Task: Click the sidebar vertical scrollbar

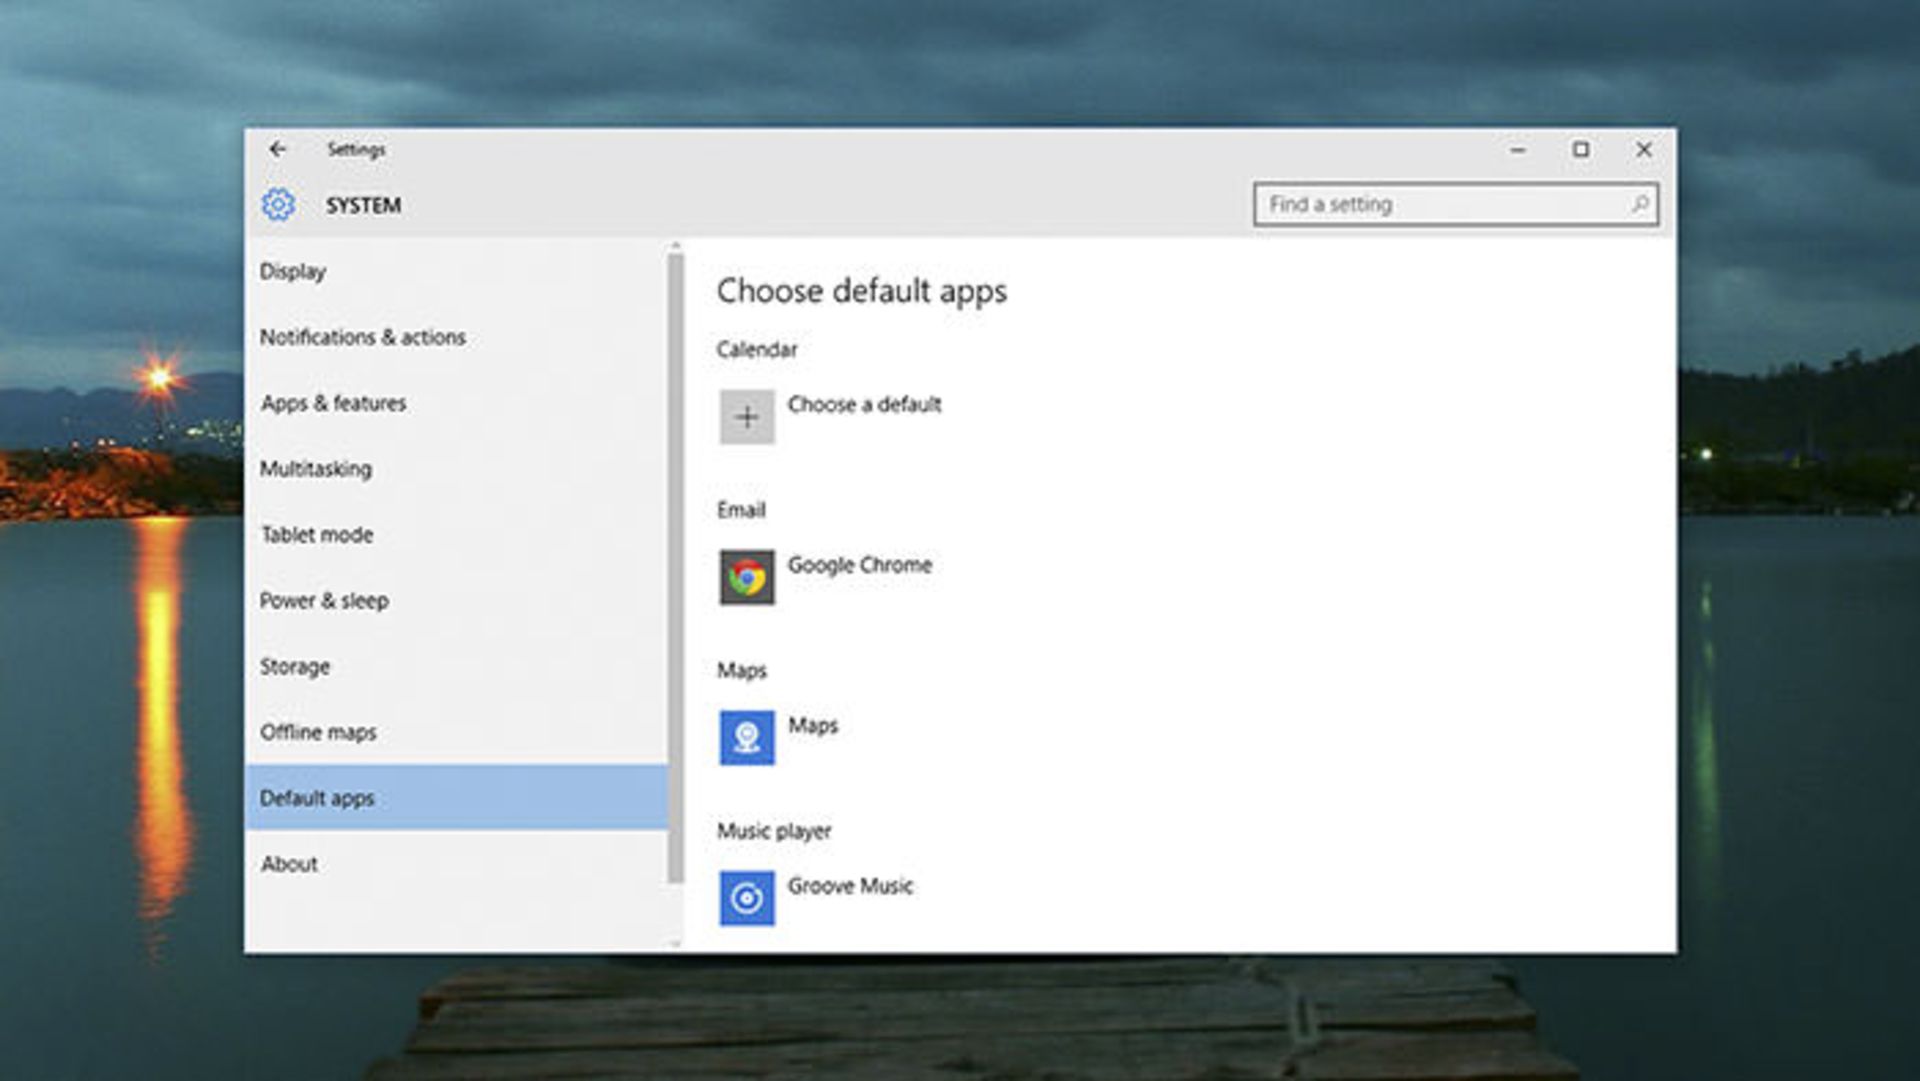Action: pos(676,568)
